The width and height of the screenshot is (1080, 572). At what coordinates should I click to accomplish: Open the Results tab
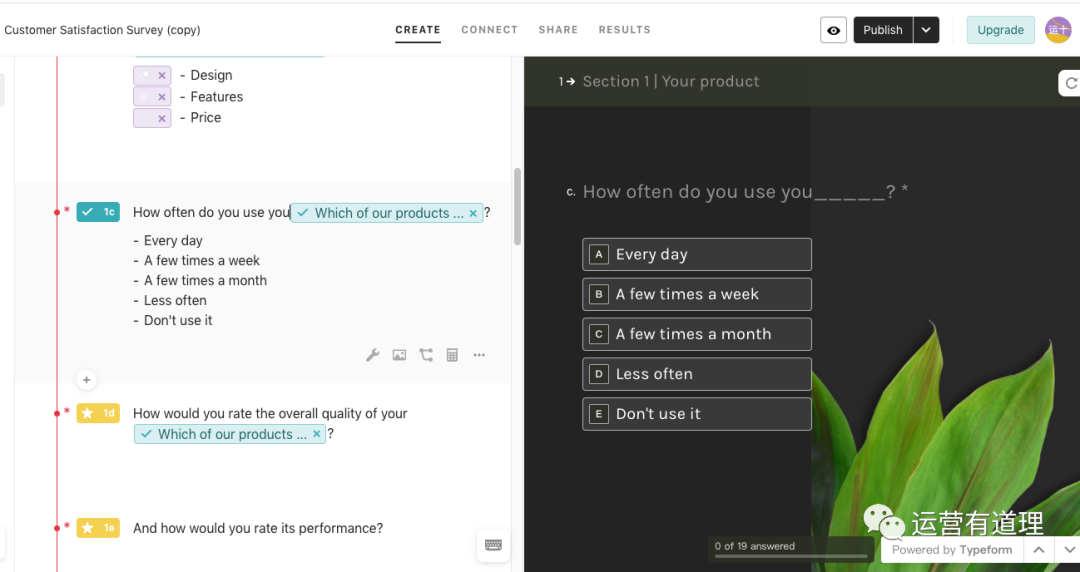click(624, 30)
